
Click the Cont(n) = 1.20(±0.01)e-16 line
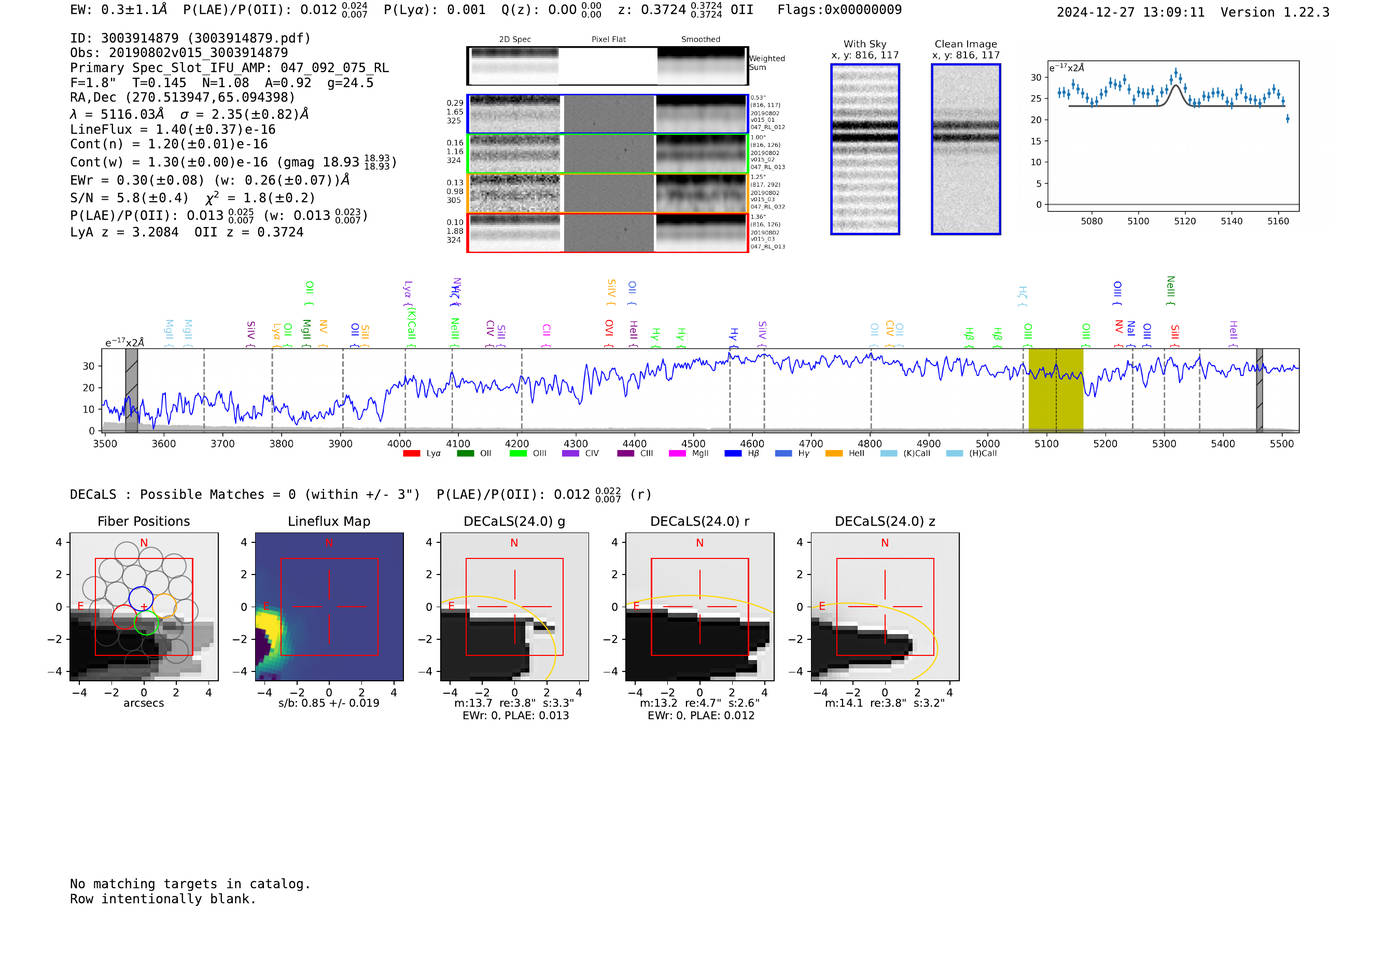point(169,144)
